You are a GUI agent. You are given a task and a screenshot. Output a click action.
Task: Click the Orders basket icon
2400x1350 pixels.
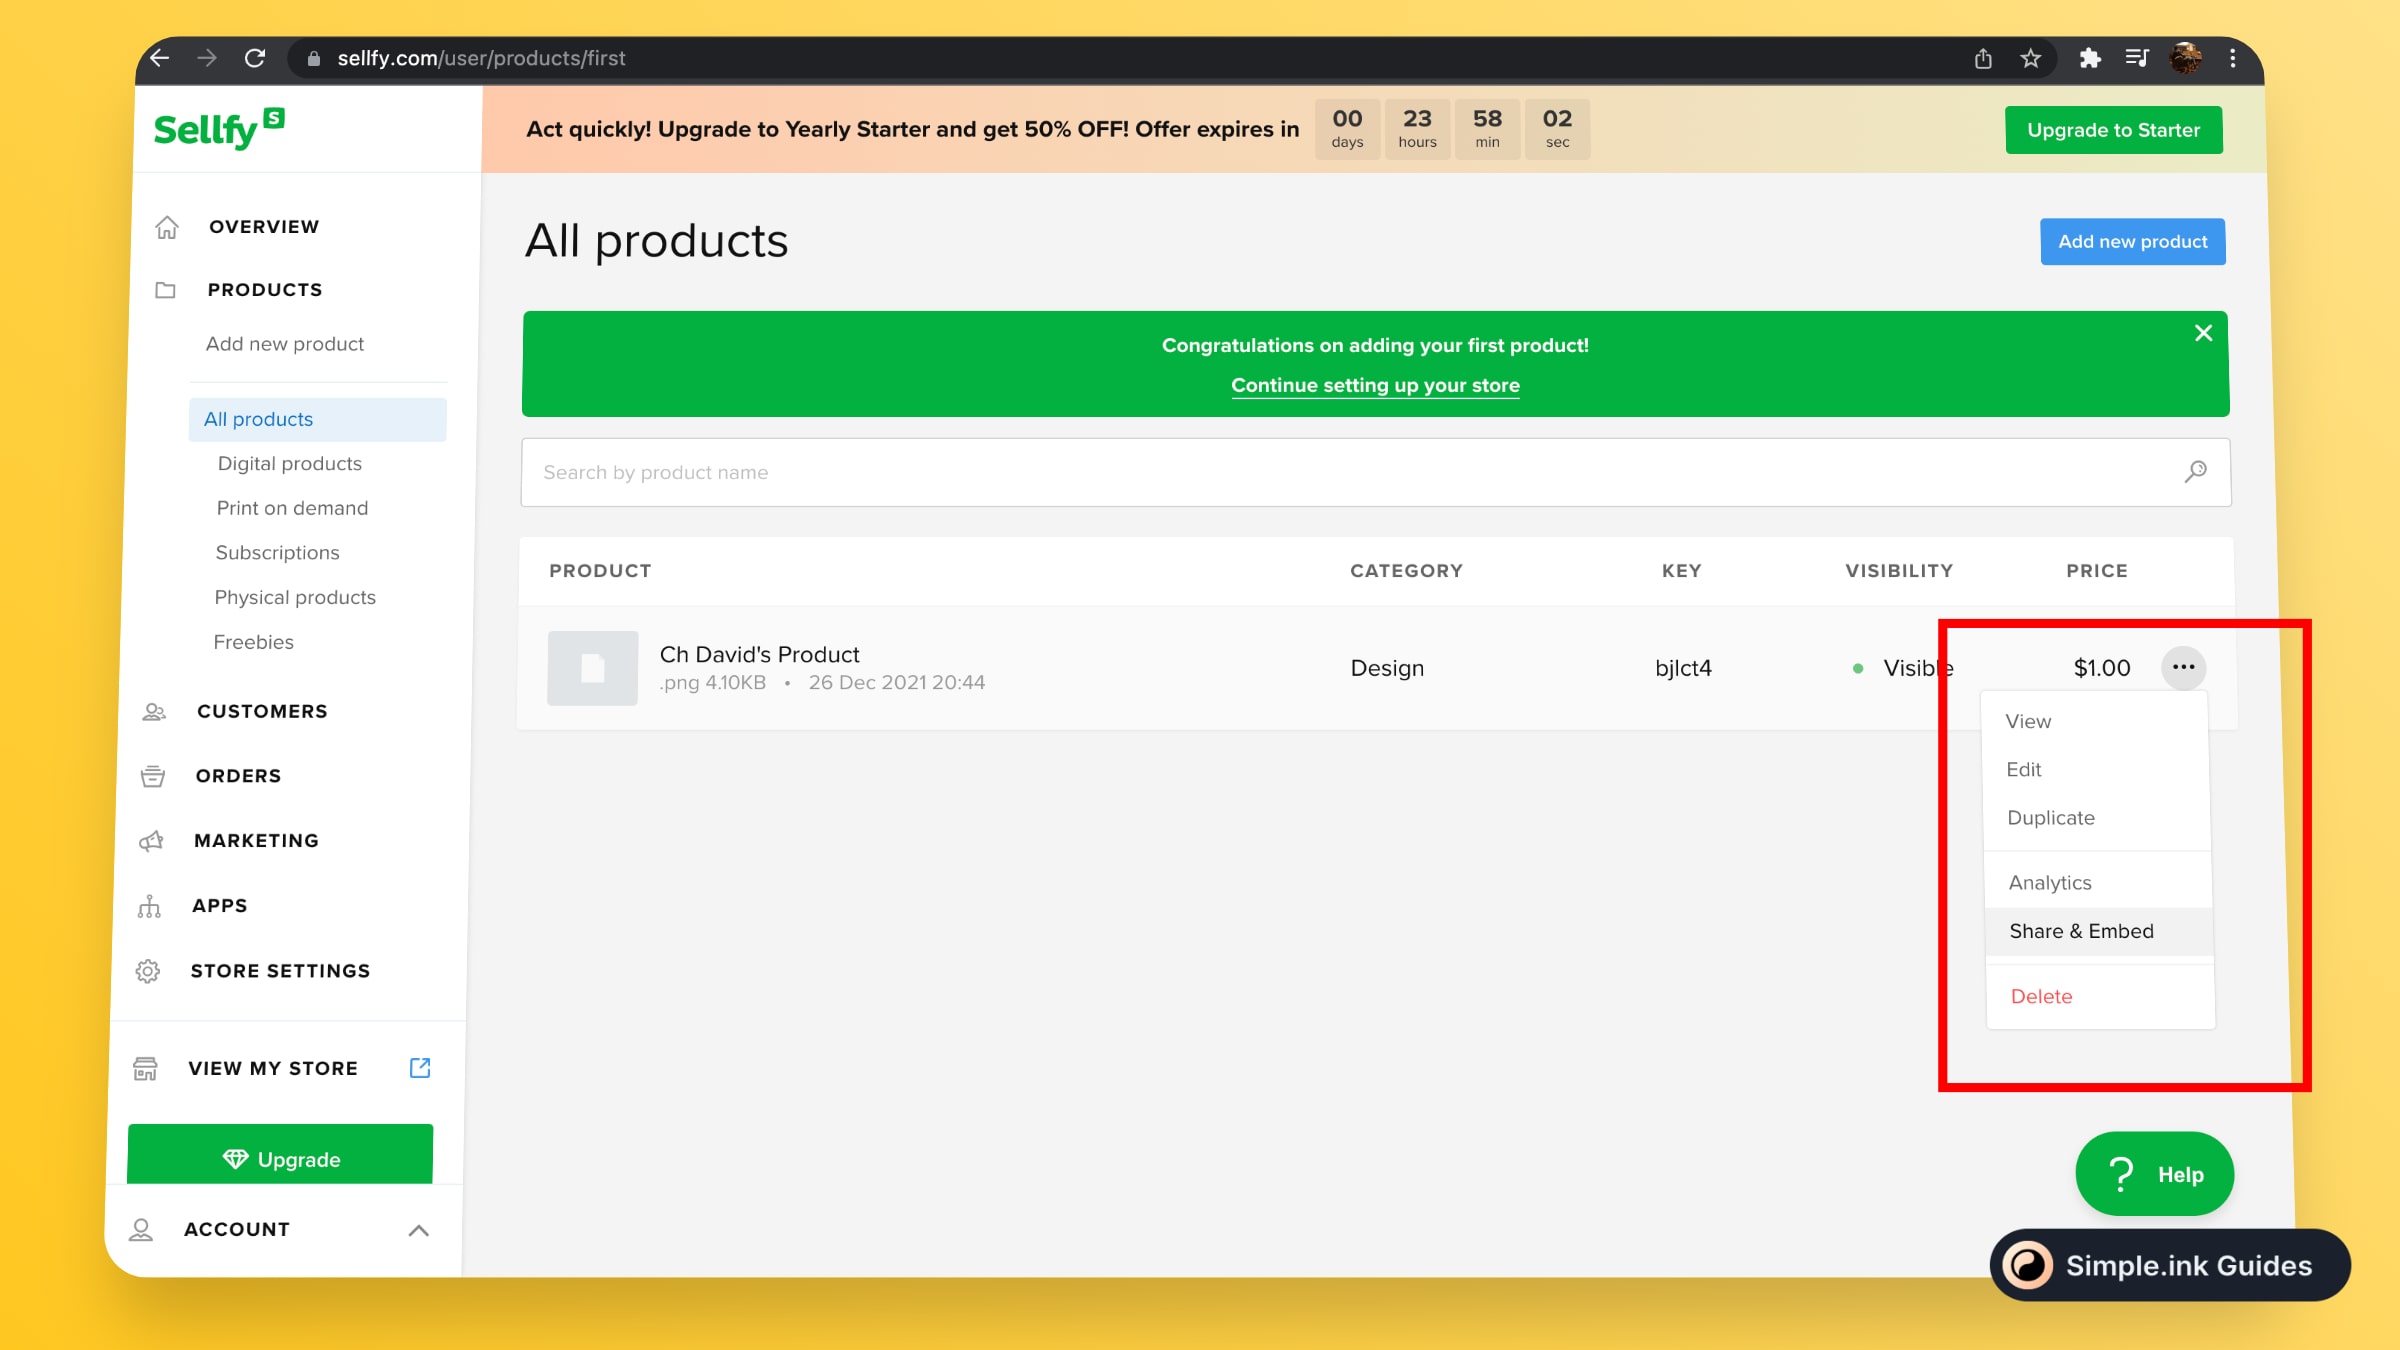pyautogui.click(x=153, y=776)
